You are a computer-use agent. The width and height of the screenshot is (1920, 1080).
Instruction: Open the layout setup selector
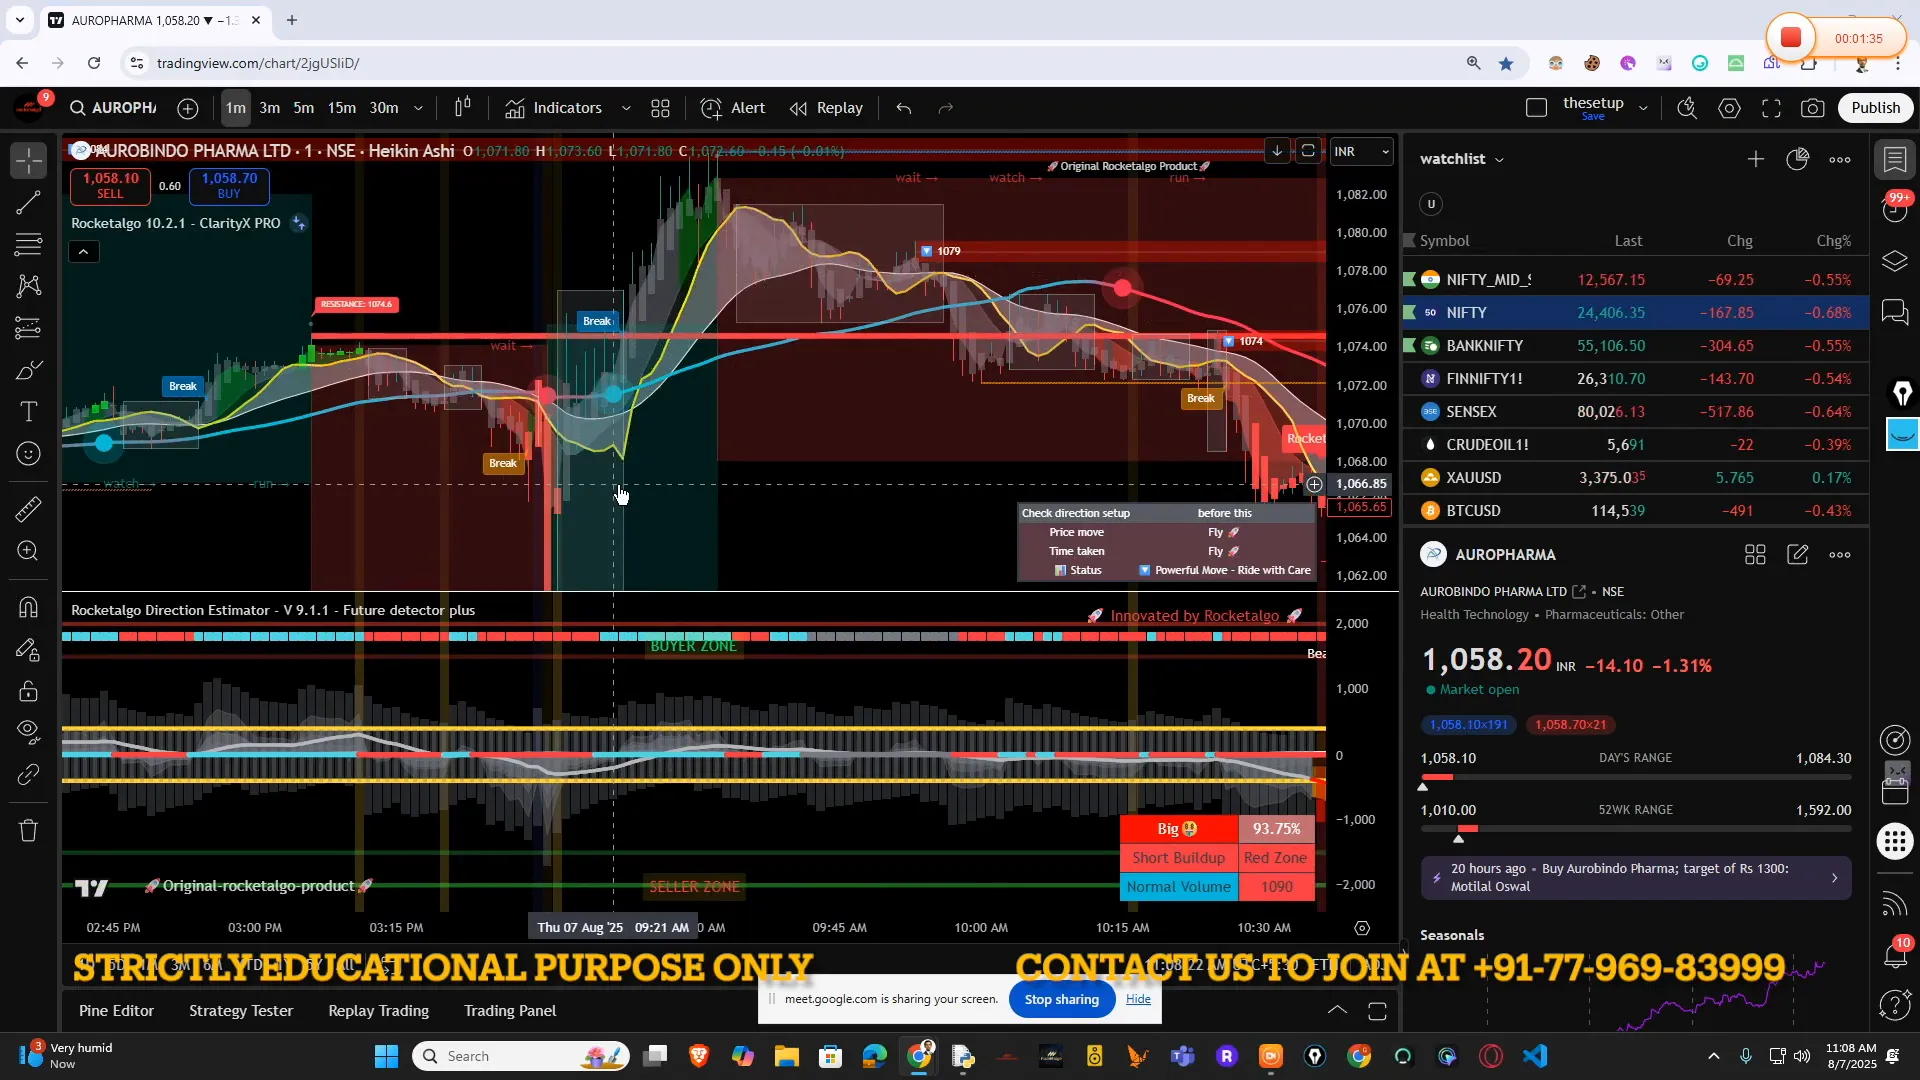pyautogui.click(x=1537, y=108)
